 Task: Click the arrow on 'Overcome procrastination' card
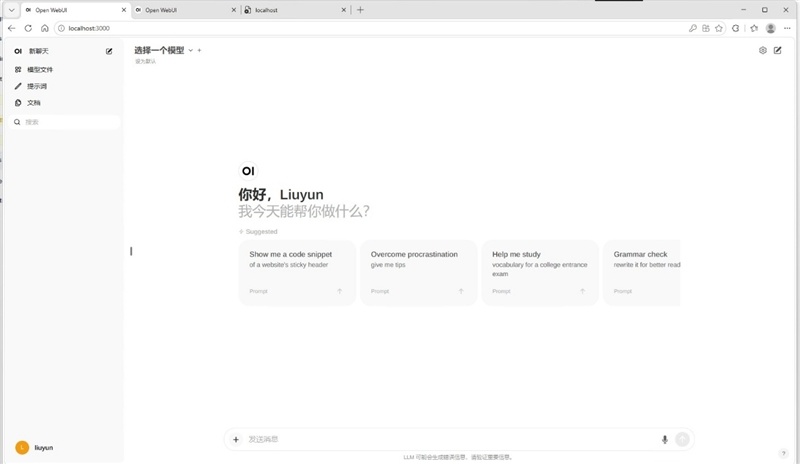pyautogui.click(x=461, y=291)
